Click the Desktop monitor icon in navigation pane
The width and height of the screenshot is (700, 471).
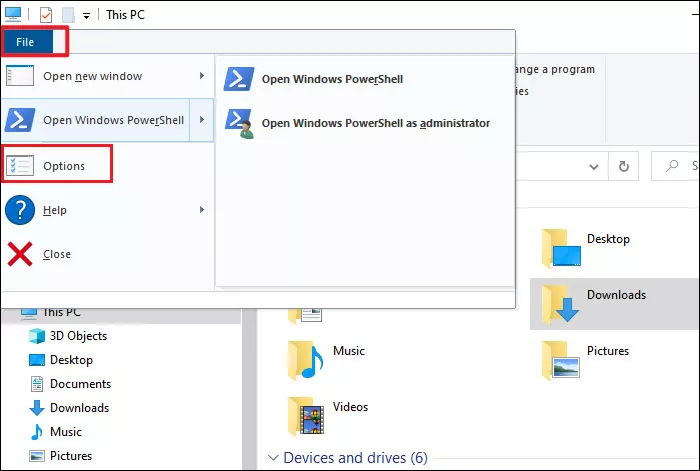pos(37,360)
